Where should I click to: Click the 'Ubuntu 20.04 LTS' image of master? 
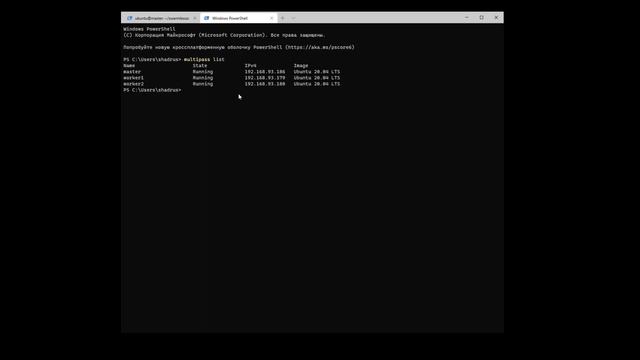click(x=317, y=72)
